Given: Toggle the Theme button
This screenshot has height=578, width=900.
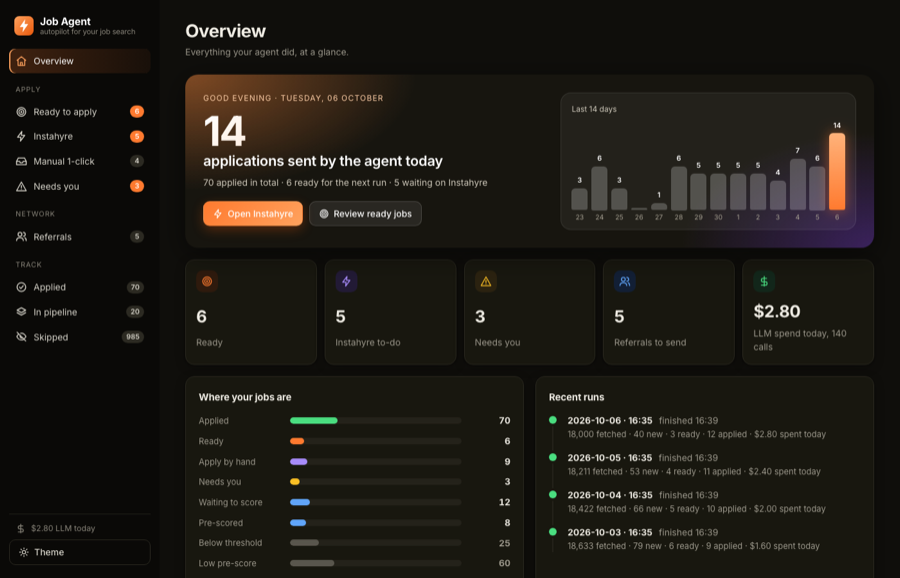Looking at the screenshot, I should tap(80, 552).
